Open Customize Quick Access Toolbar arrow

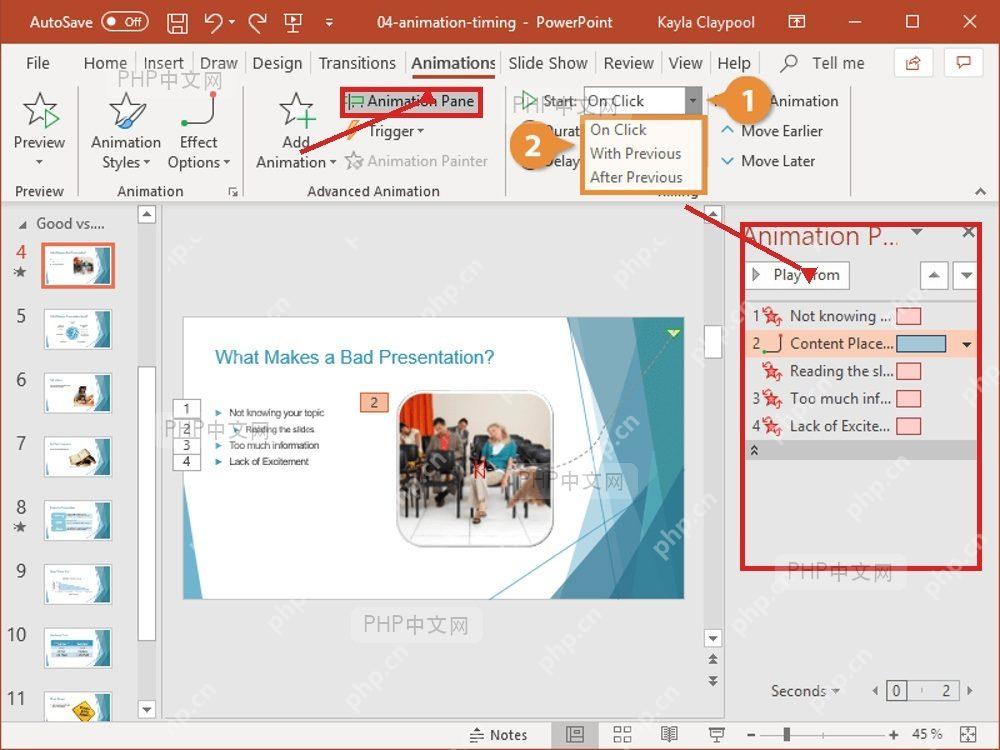click(x=329, y=23)
